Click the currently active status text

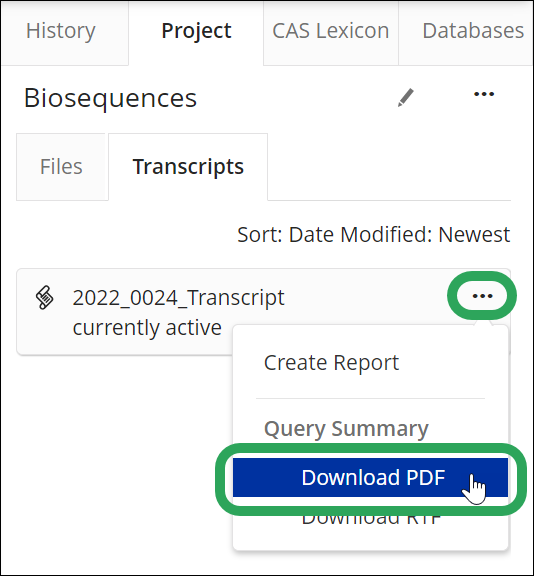pos(147,328)
